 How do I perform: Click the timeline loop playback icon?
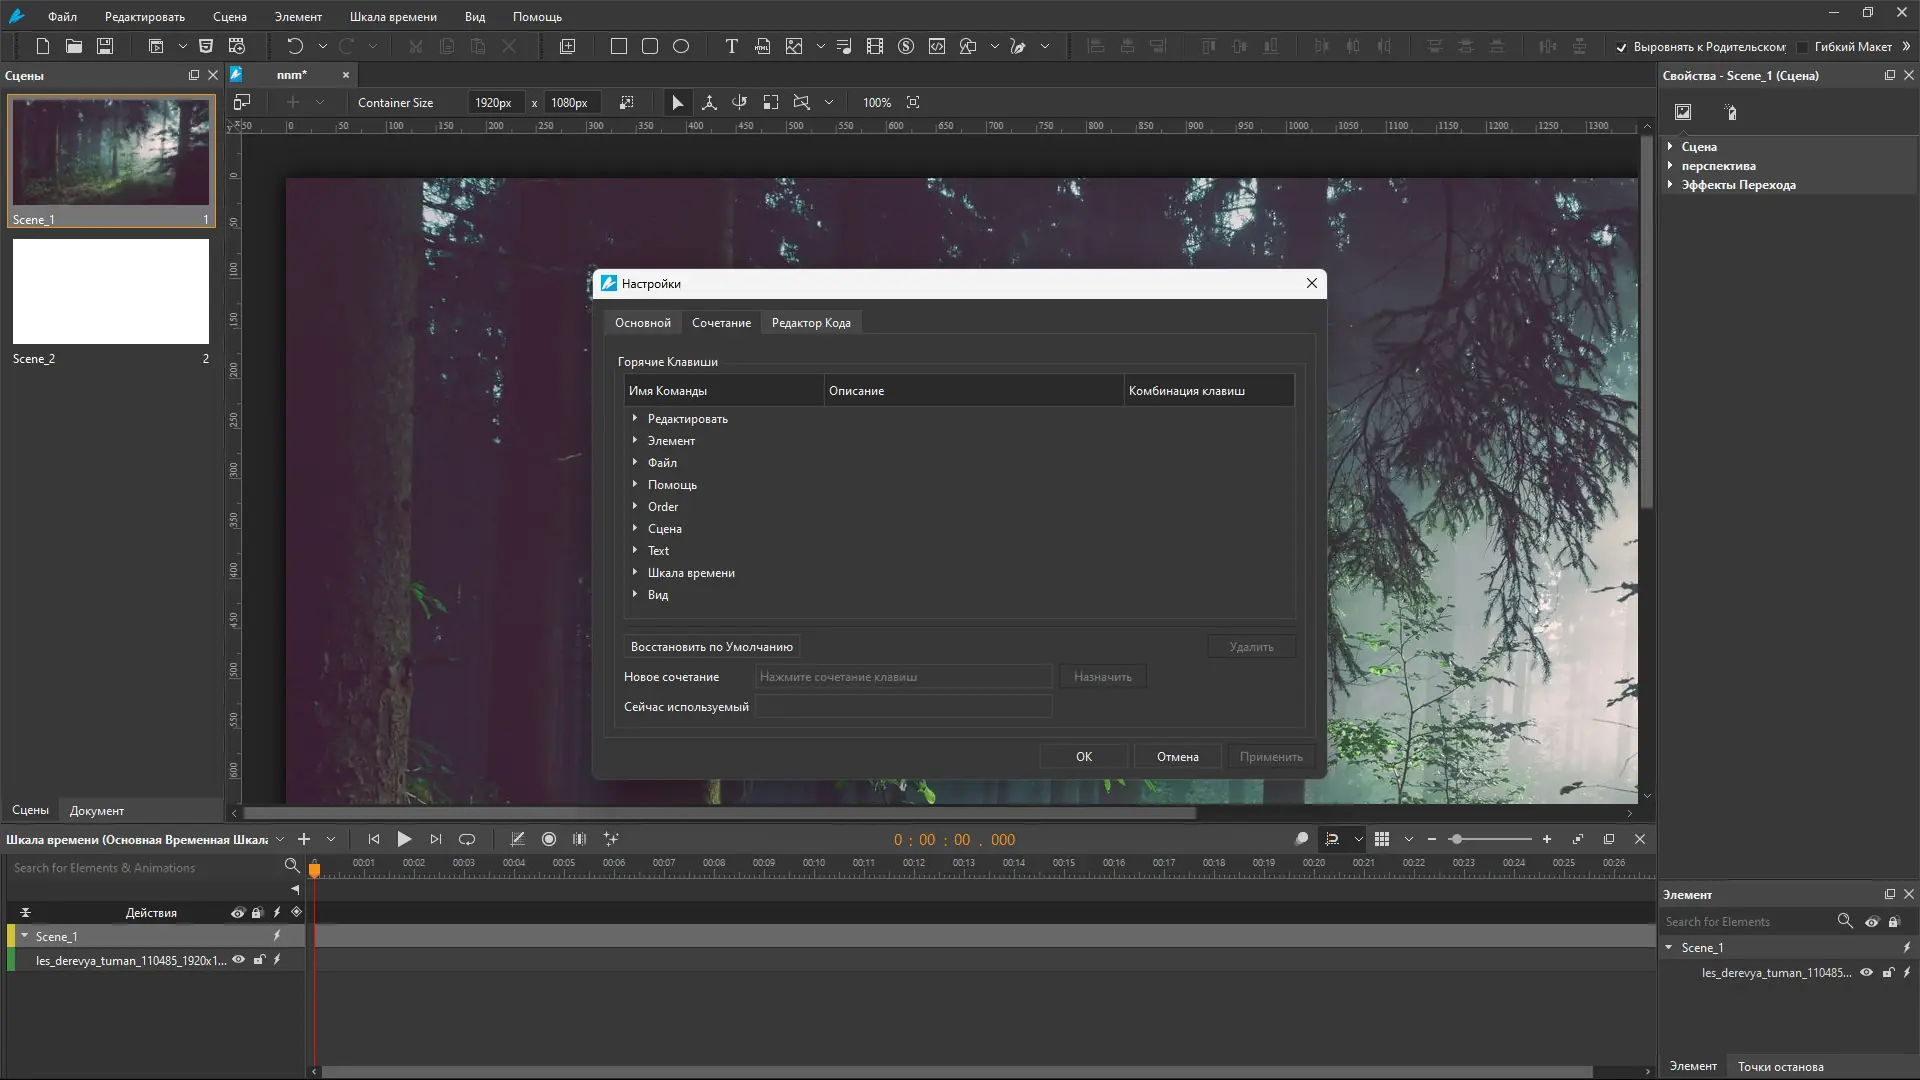[467, 839]
